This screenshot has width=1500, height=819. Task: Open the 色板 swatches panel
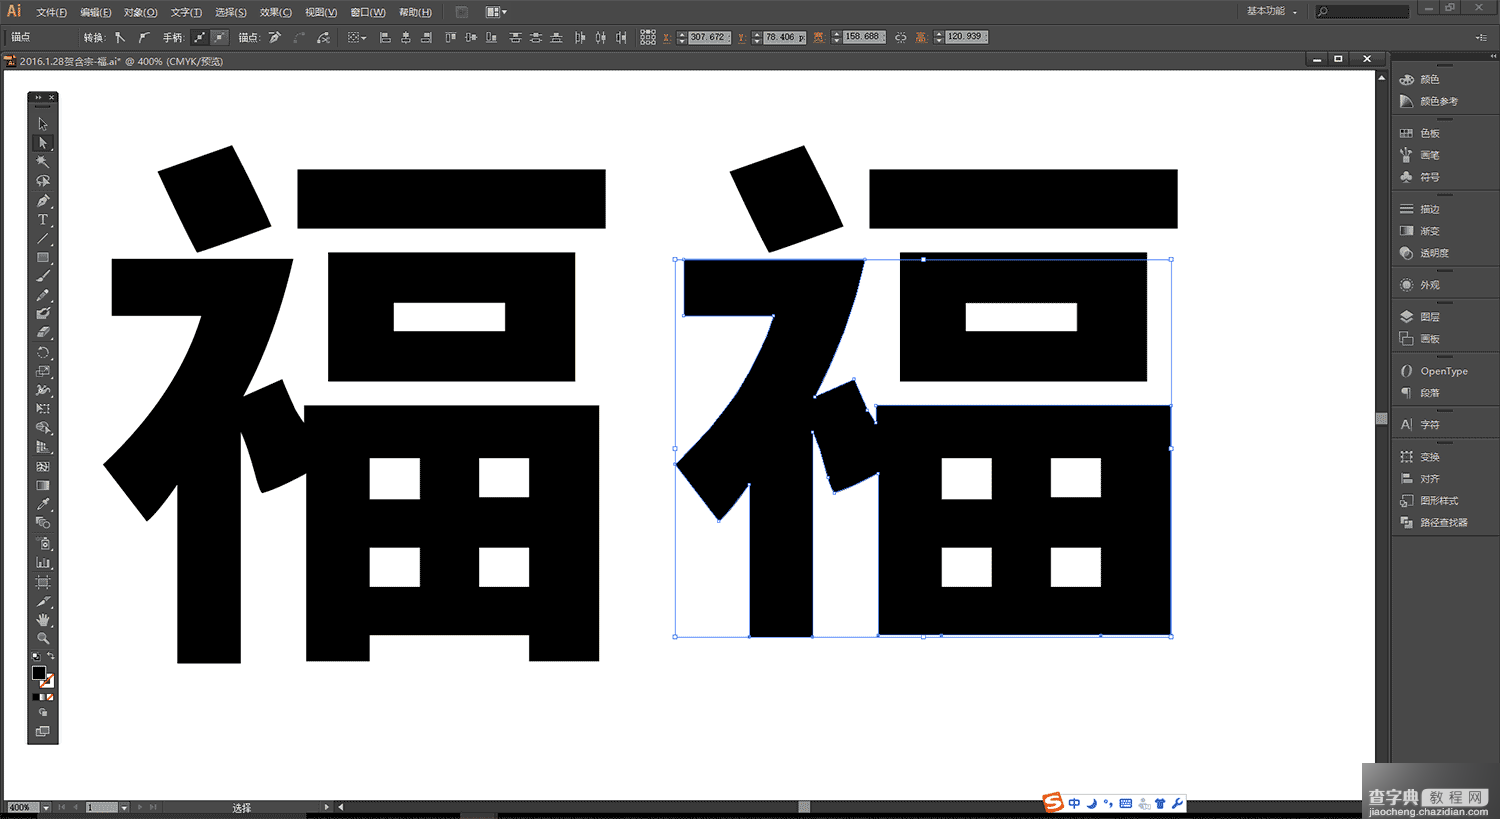click(1429, 133)
